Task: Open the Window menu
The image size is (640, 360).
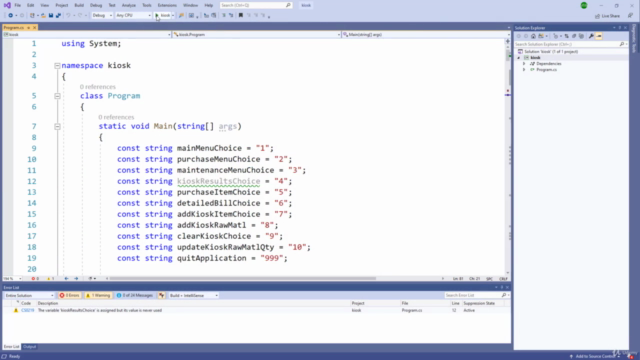Action: click(x=191, y=5)
